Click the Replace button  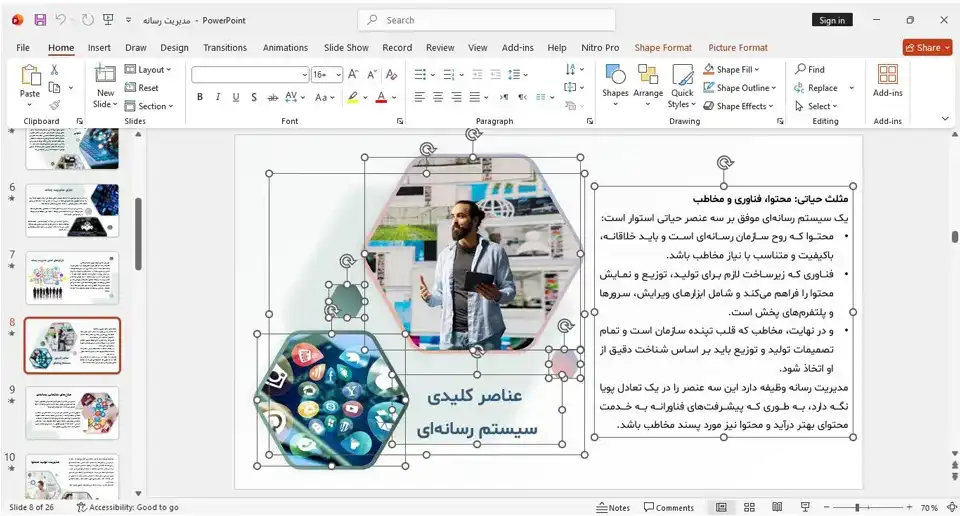(x=816, y=88)
